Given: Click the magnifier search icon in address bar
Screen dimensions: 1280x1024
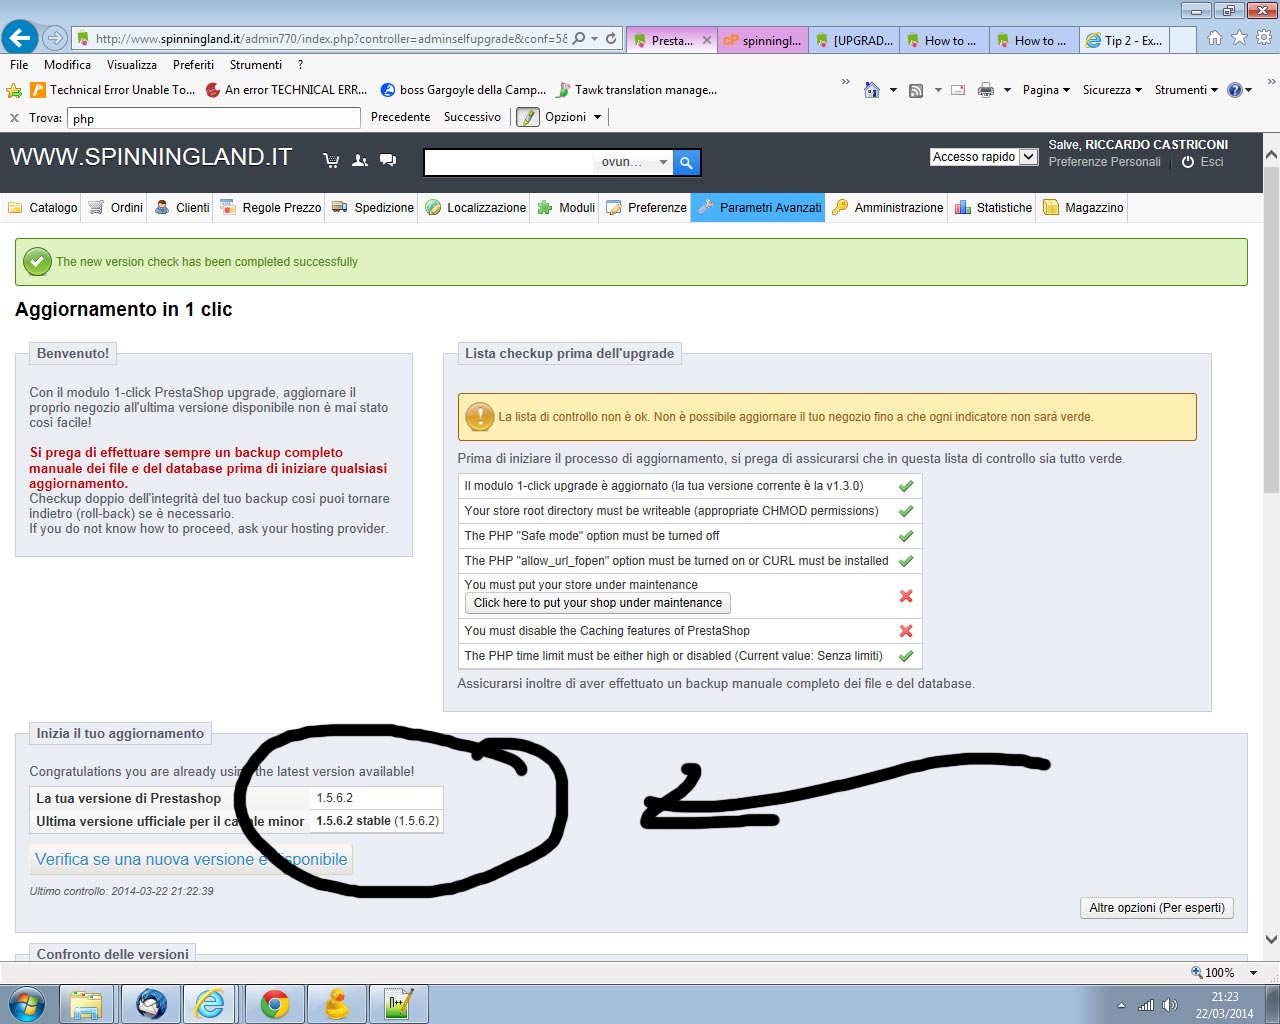Looking at the screenshot, I should (x=579, y=39).
